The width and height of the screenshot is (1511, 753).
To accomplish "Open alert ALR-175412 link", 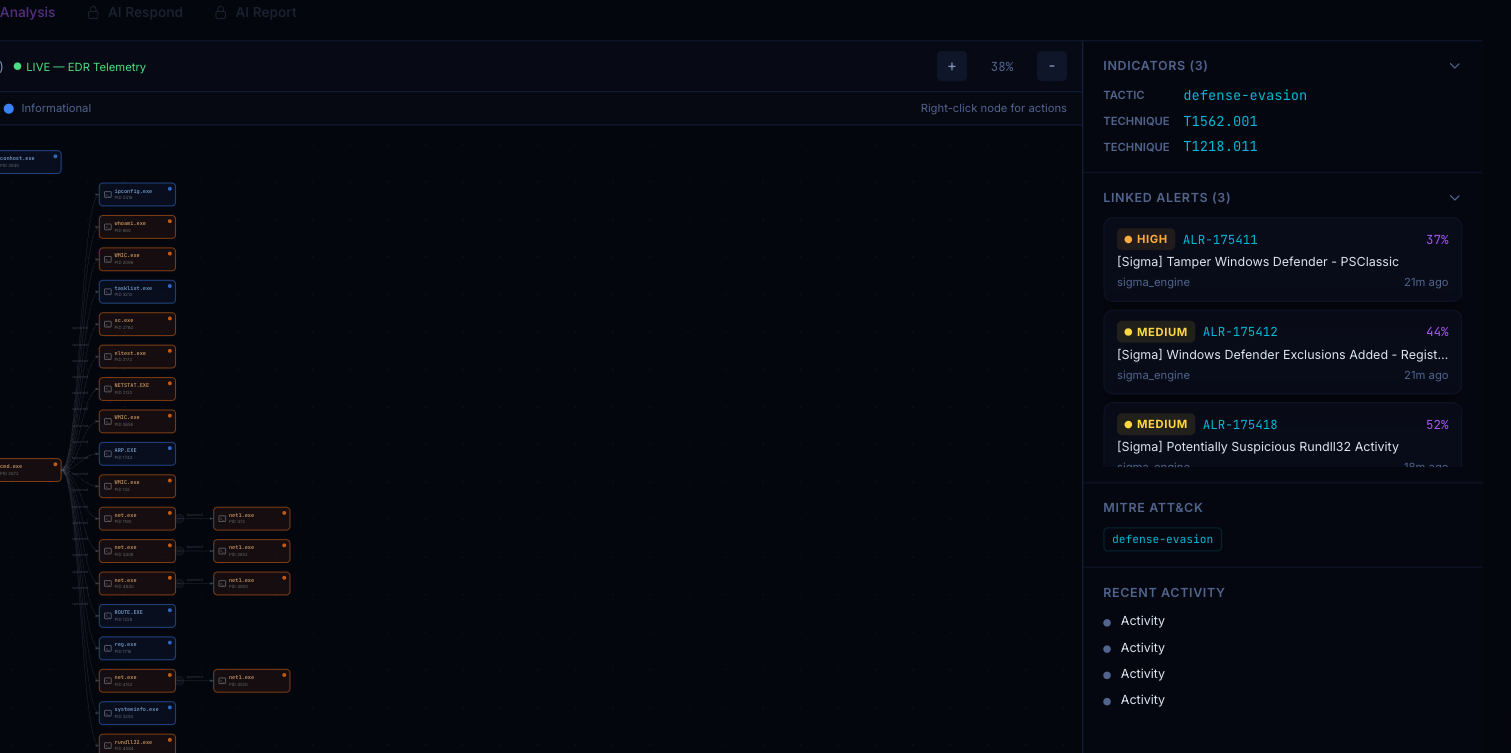I will click(x=1240, y=332).
